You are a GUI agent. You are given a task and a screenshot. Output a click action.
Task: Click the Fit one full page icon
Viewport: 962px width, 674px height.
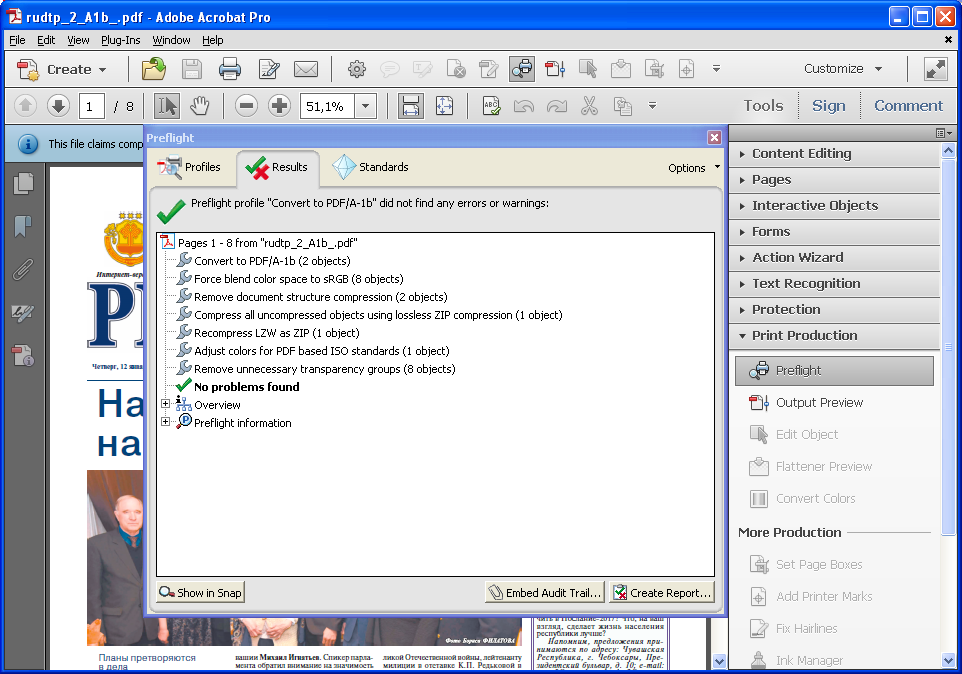(444, 106)
